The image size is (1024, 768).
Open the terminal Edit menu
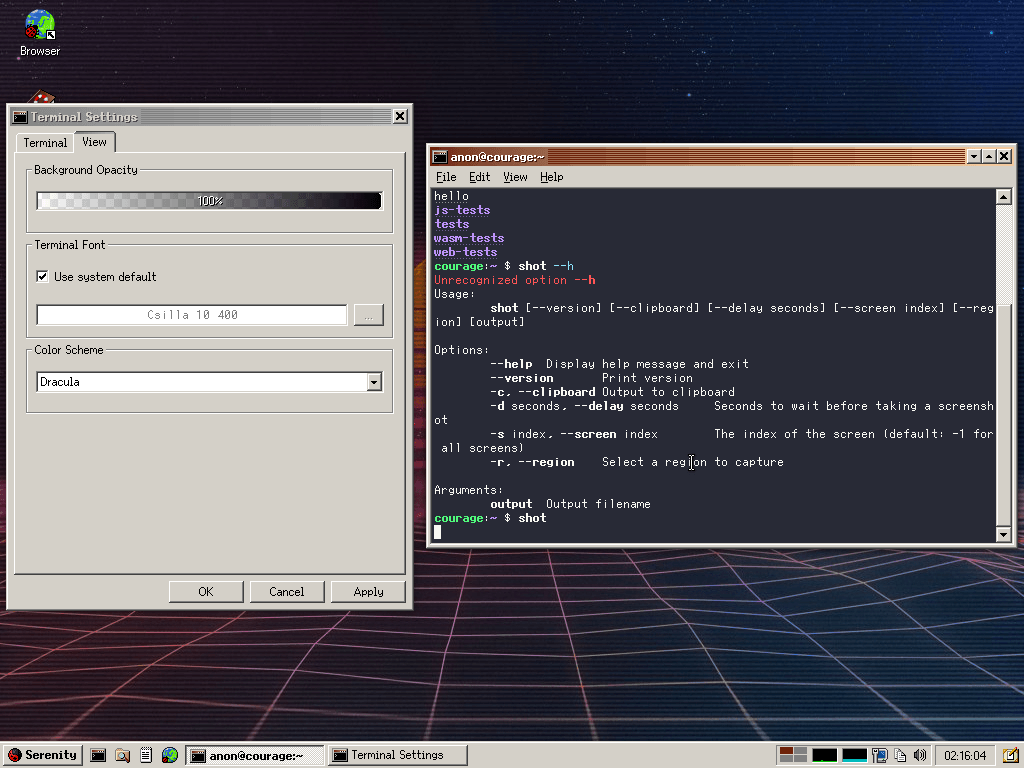coord(480,177)
